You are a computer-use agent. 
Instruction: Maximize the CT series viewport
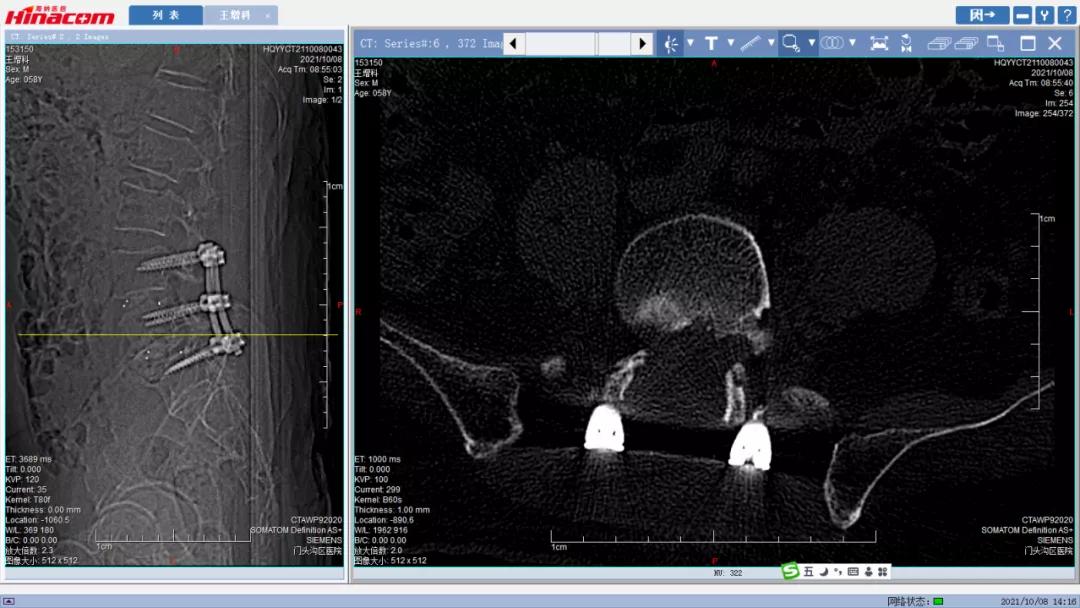click(x=1028, y=43)
